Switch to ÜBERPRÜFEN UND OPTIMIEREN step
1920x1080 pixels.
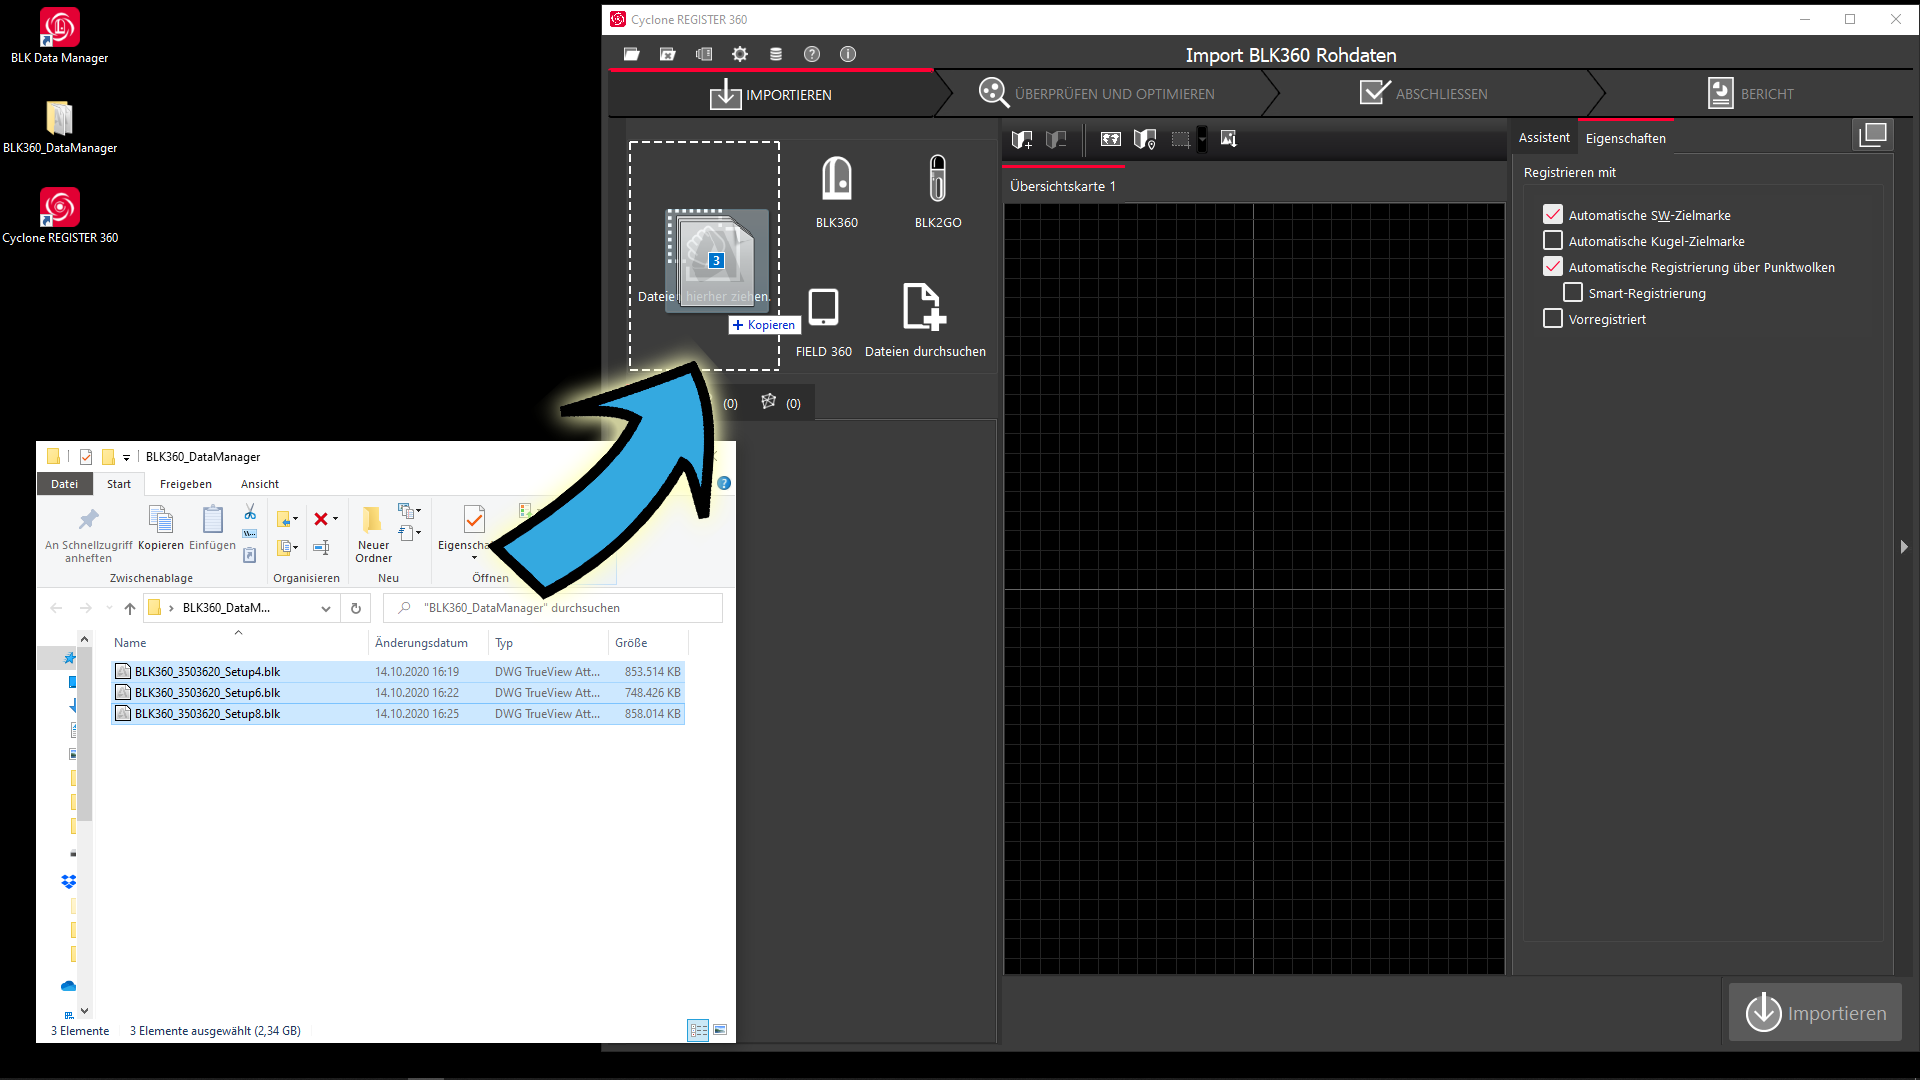coord(1097,94)
